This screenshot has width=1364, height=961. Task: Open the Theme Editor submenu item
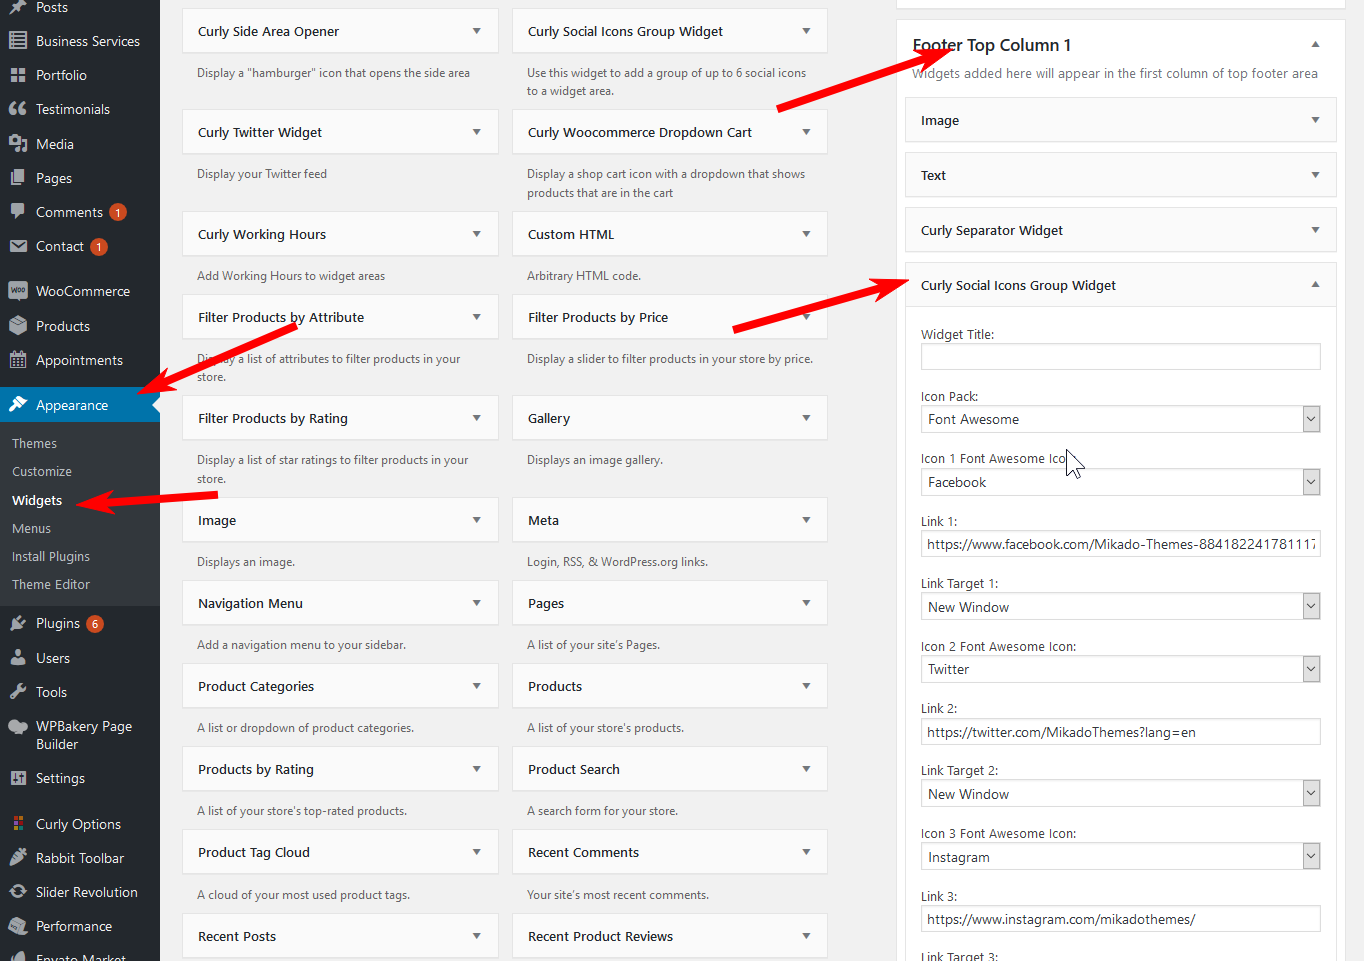click(x=51, y=584)
